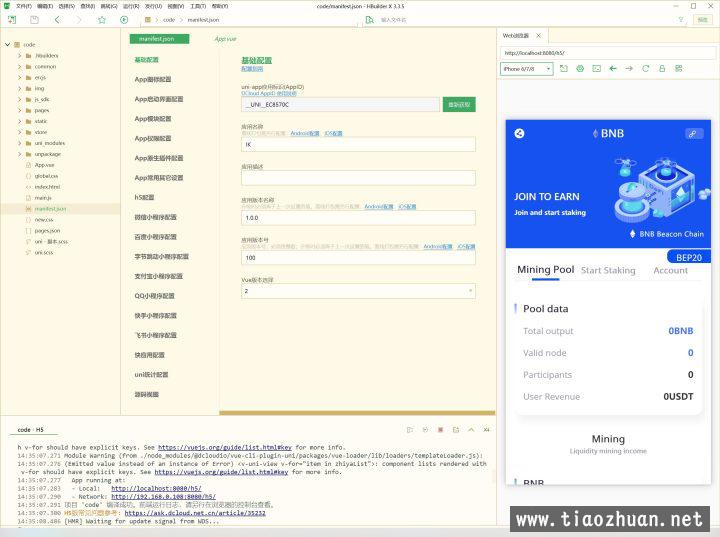The image size is (720, 537).
Task: Open index.html in project tree
Action: coord(47,187)
